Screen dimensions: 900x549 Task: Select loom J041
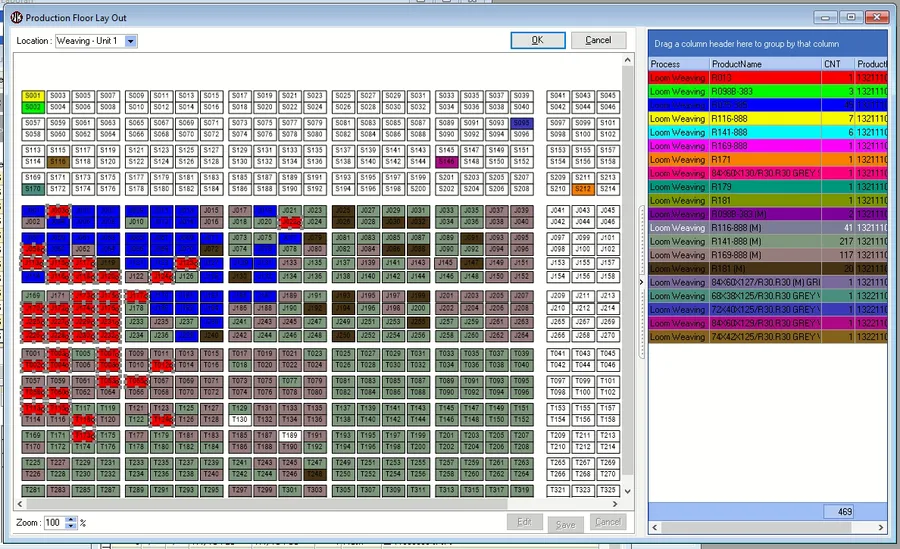(x=558, y=210)
